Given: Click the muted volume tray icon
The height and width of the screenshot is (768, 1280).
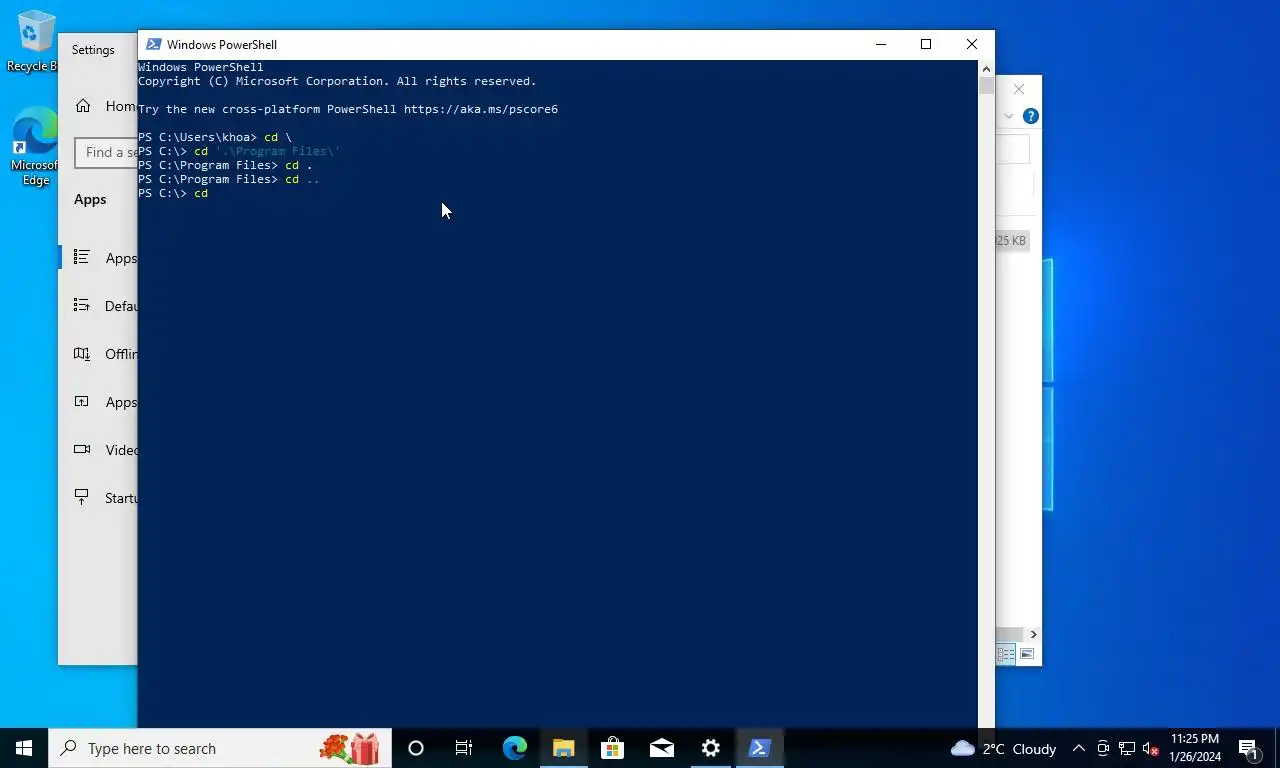Looking at the screenshot, I should [x=1151, y=748].
